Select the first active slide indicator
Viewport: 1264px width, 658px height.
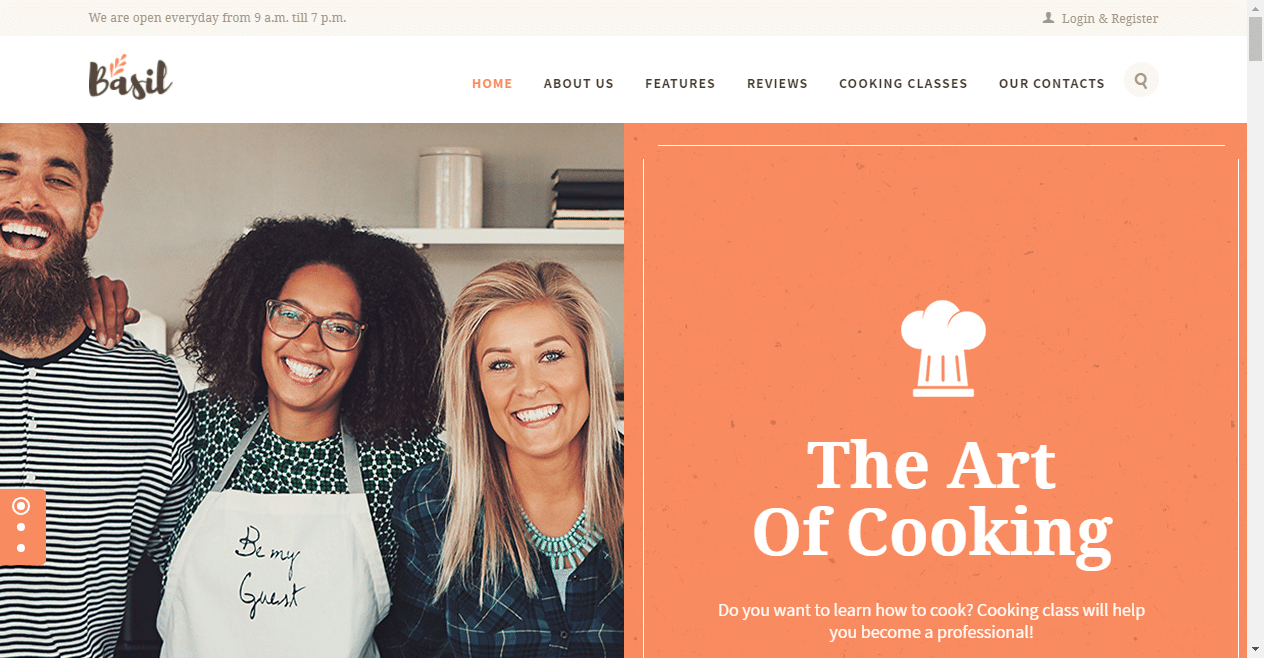click(21, 506)
